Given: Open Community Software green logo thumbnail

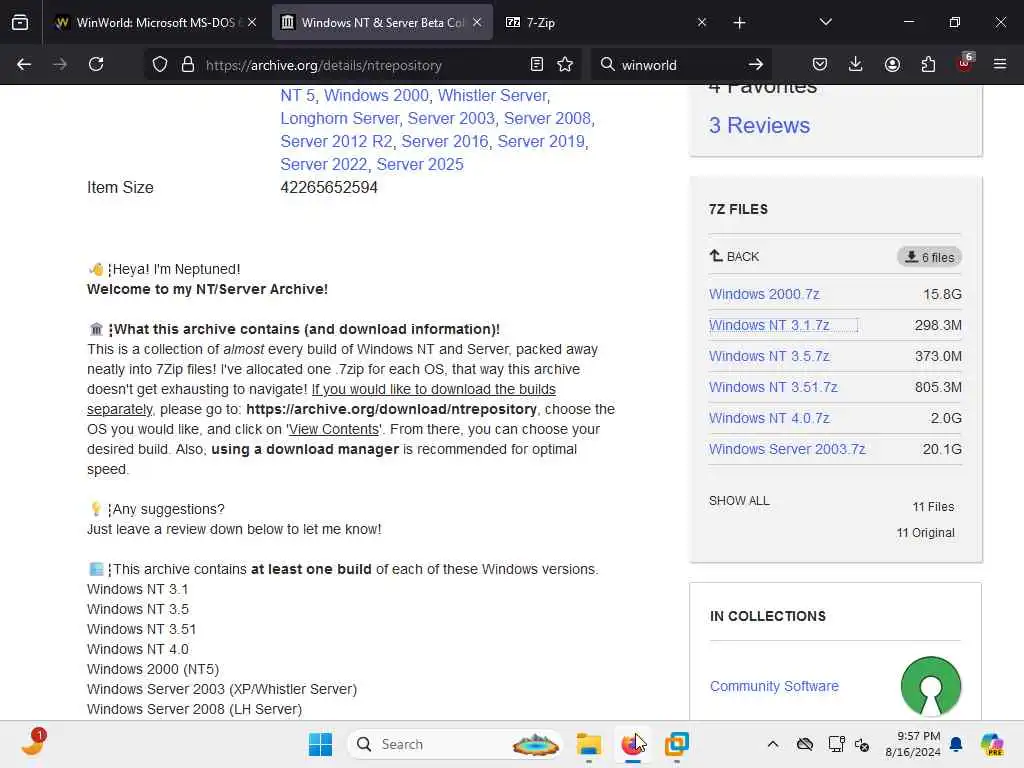Looking at the screenshot, I should pos(931,686).
